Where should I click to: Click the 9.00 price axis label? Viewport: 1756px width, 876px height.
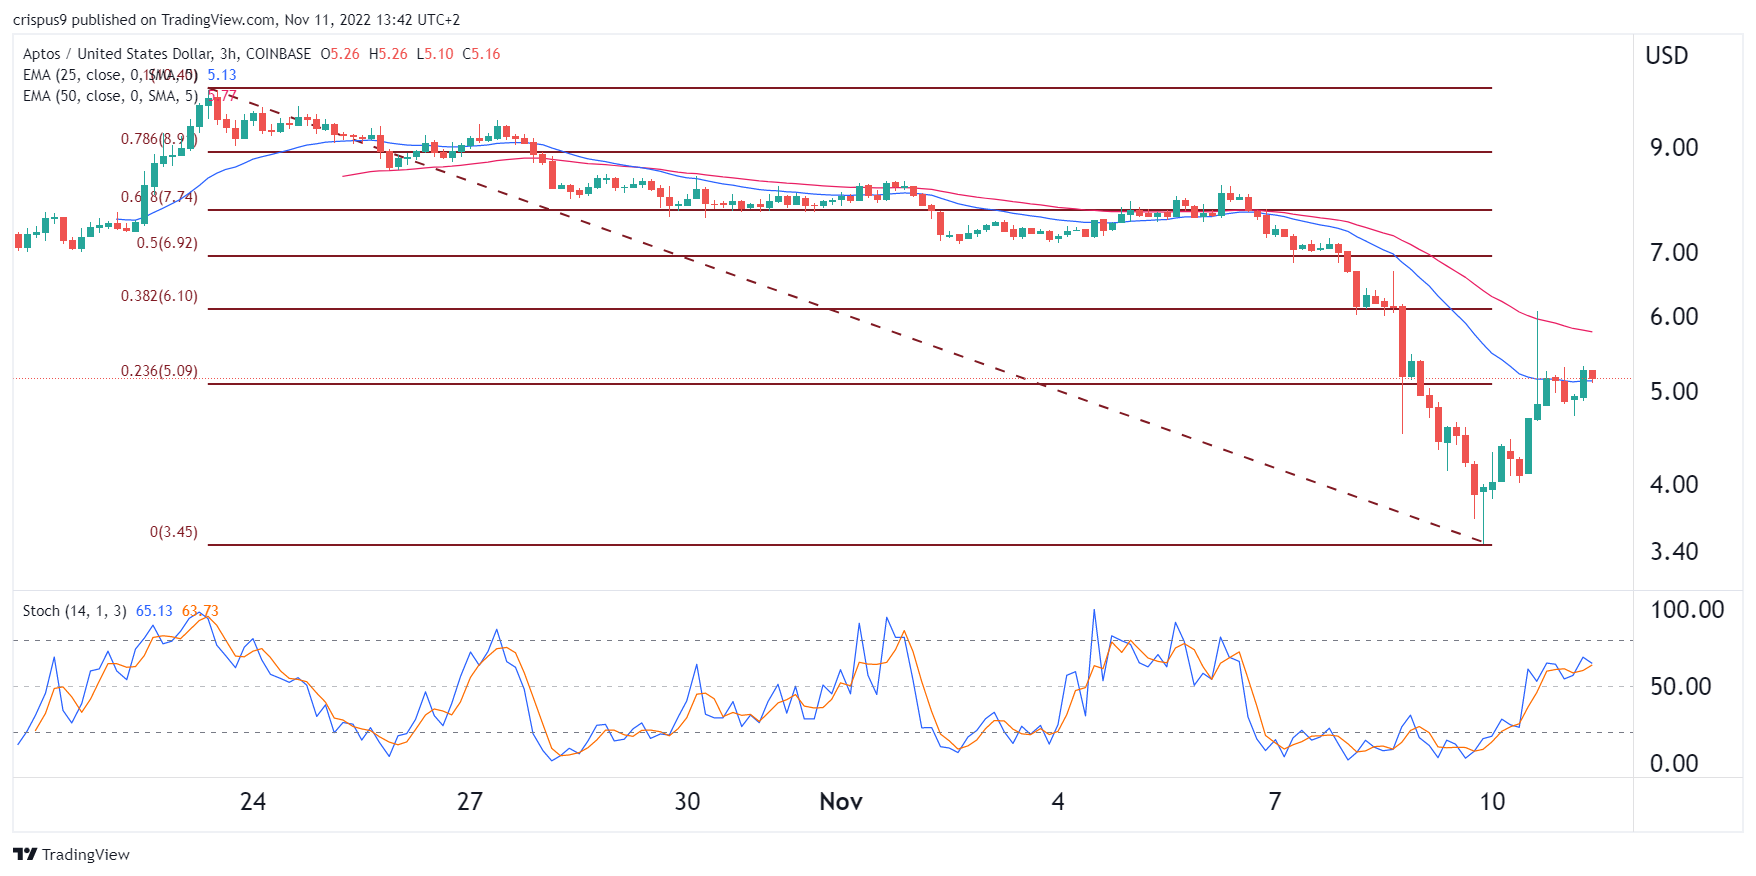pos(1674,148)
